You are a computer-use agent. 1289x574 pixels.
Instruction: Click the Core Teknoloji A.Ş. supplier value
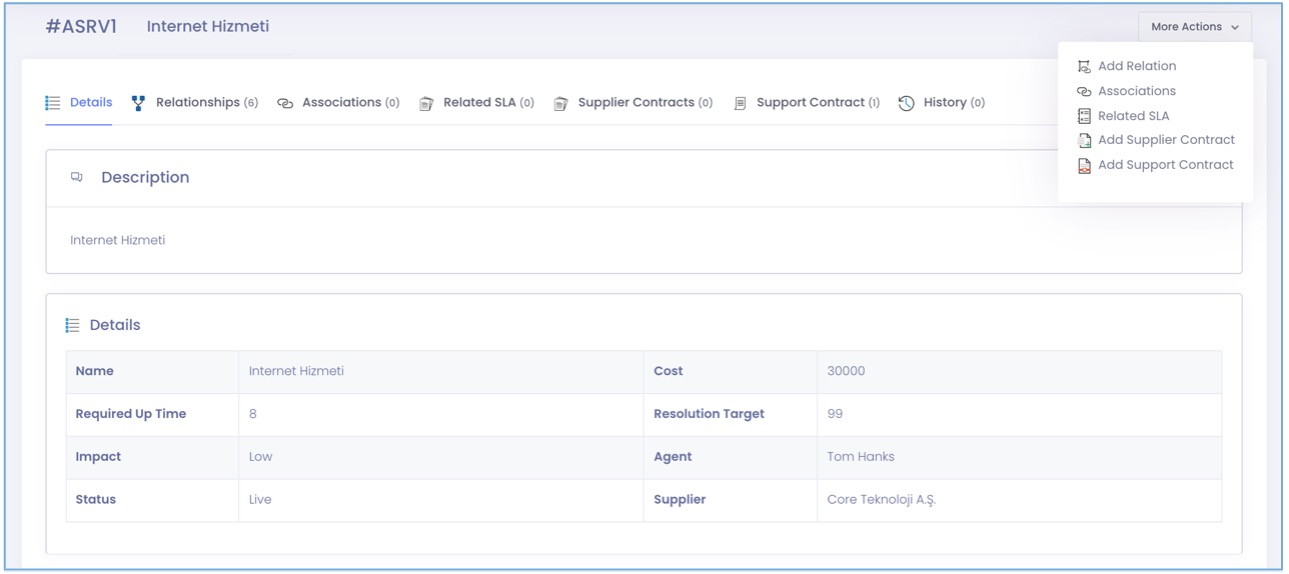click(881, 500)
